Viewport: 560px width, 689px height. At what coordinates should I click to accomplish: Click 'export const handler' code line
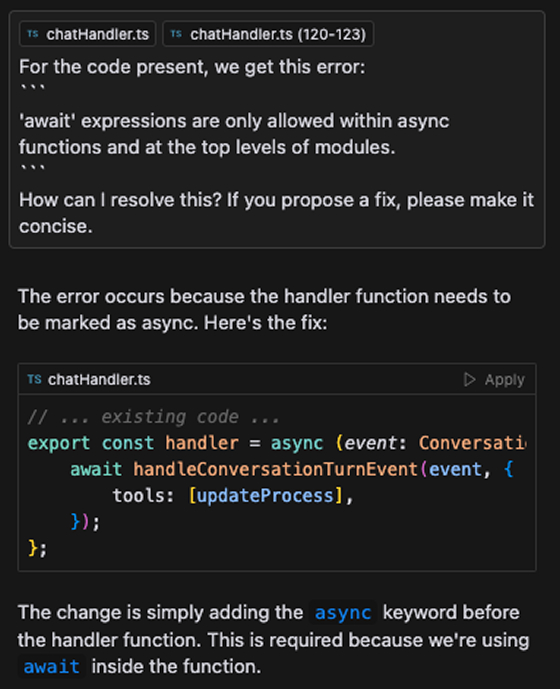tap(276, 443)
